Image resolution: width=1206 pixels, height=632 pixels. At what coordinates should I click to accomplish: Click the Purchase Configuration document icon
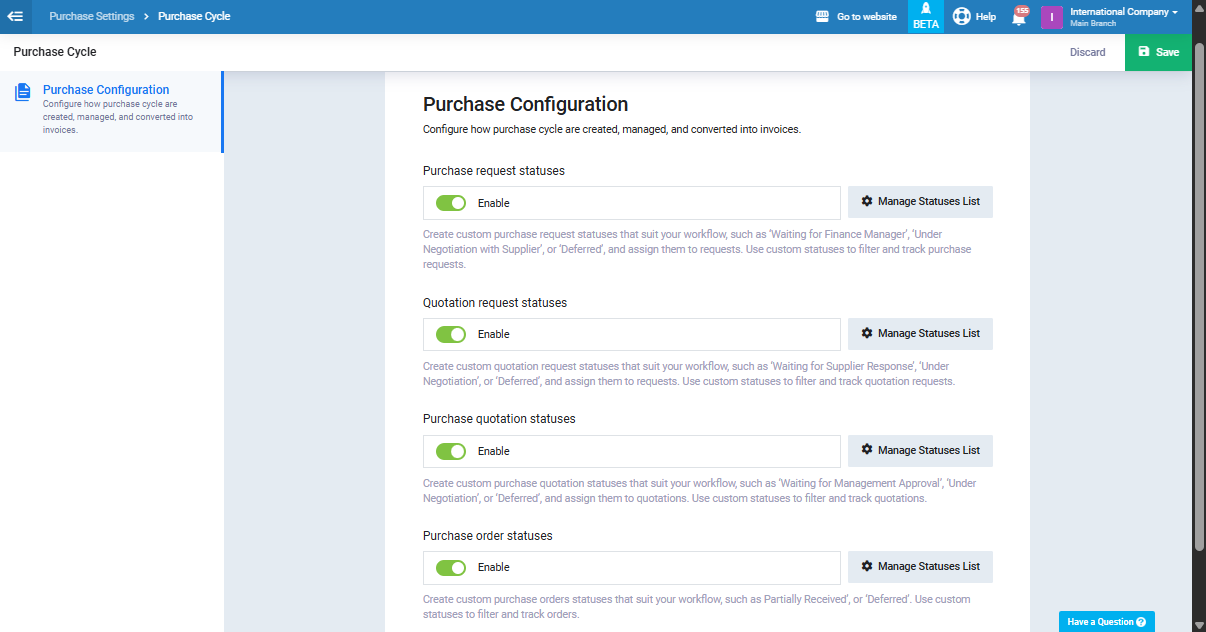23,92
